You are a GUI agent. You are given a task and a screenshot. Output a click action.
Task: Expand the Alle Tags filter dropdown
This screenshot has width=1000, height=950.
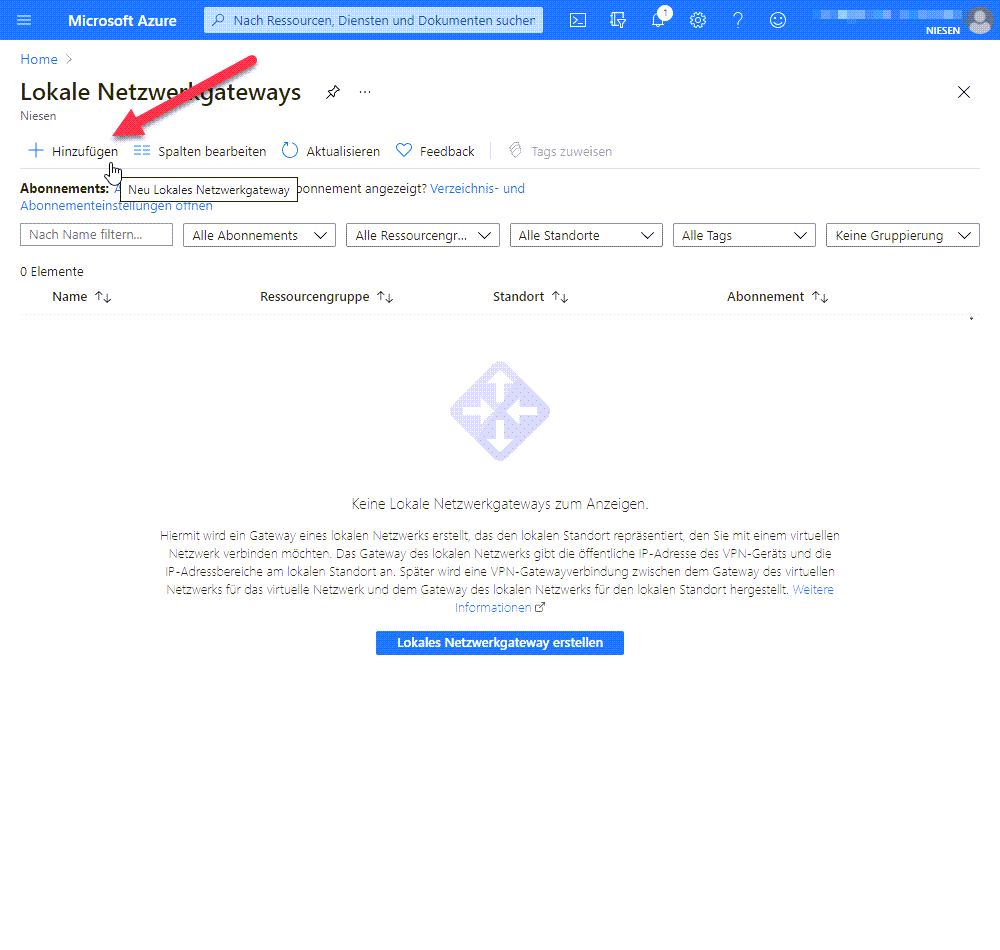click(x=744, y=235)
